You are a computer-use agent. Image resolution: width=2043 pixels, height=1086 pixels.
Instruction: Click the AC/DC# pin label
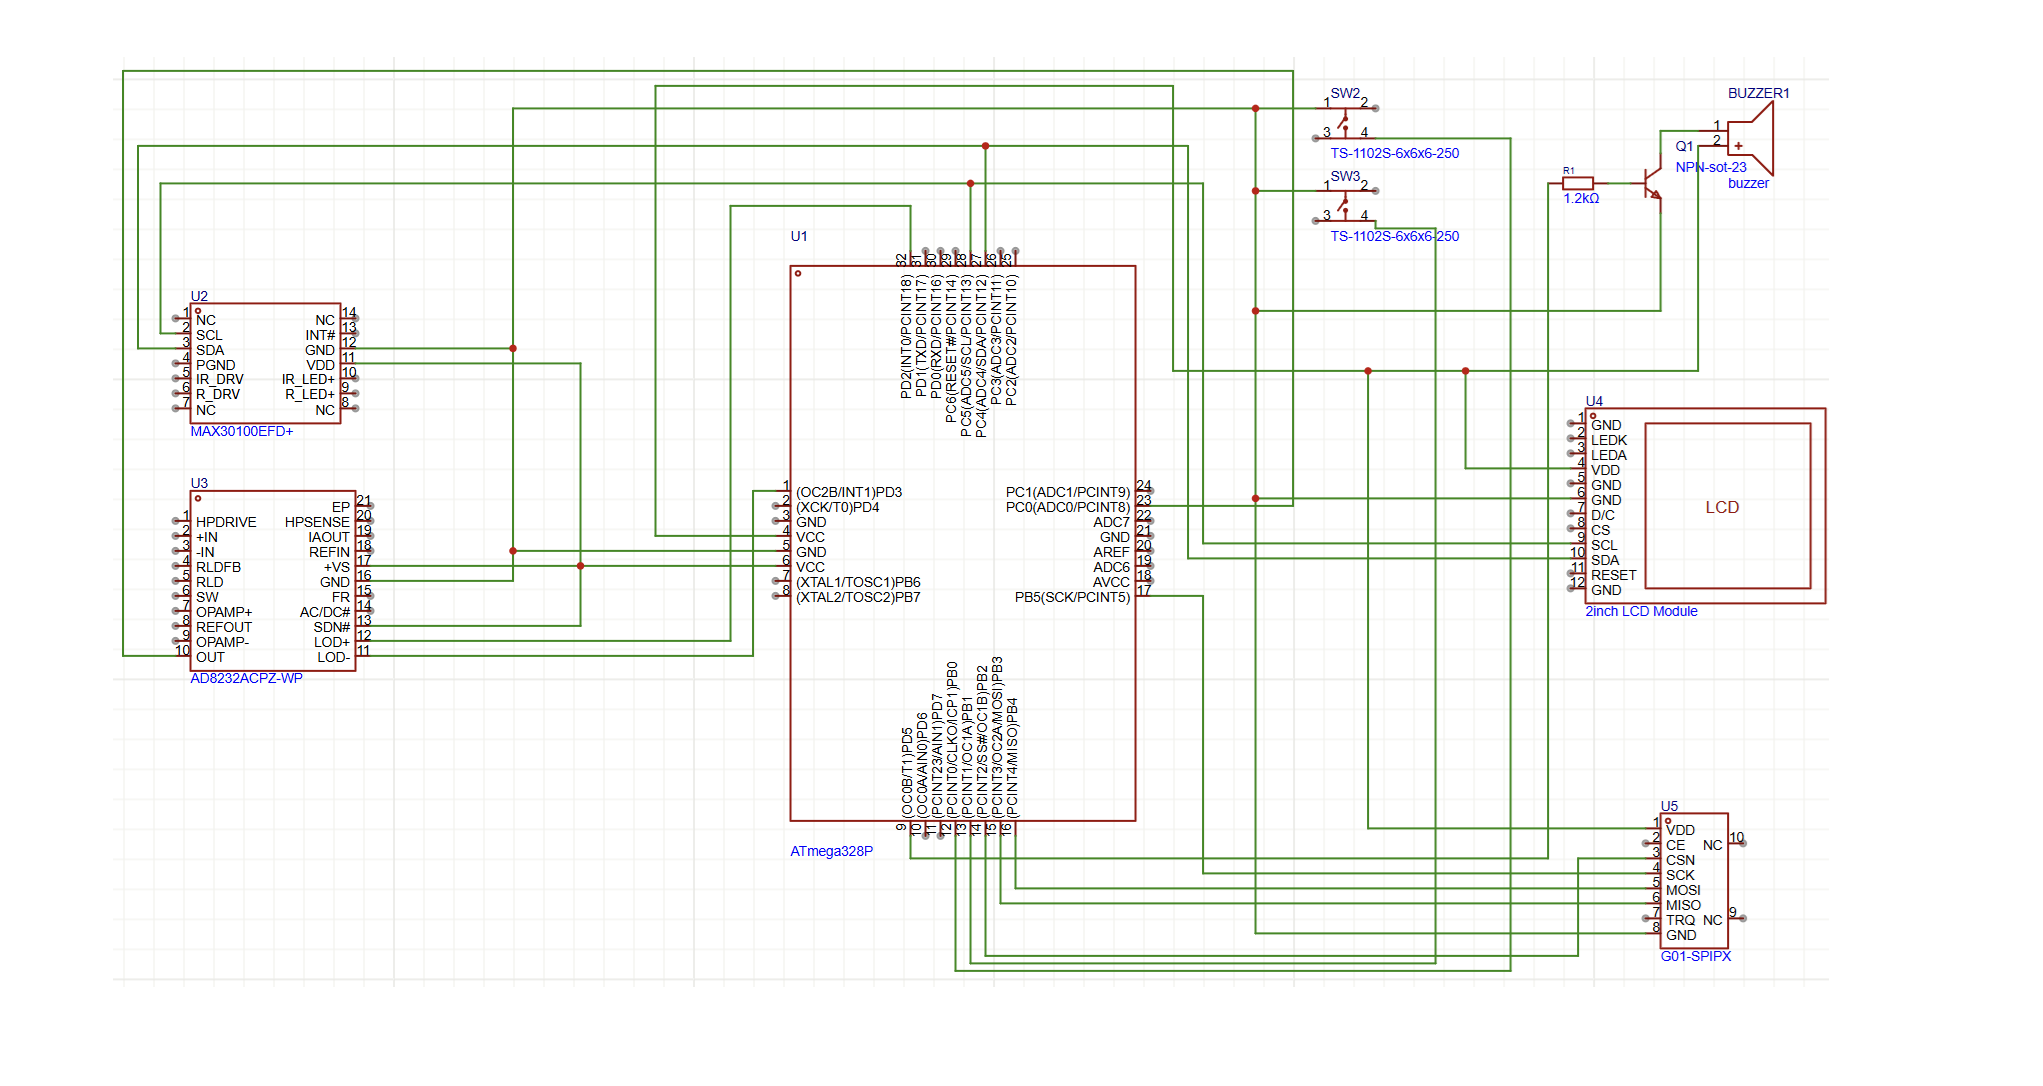click(x=325, y=612)
